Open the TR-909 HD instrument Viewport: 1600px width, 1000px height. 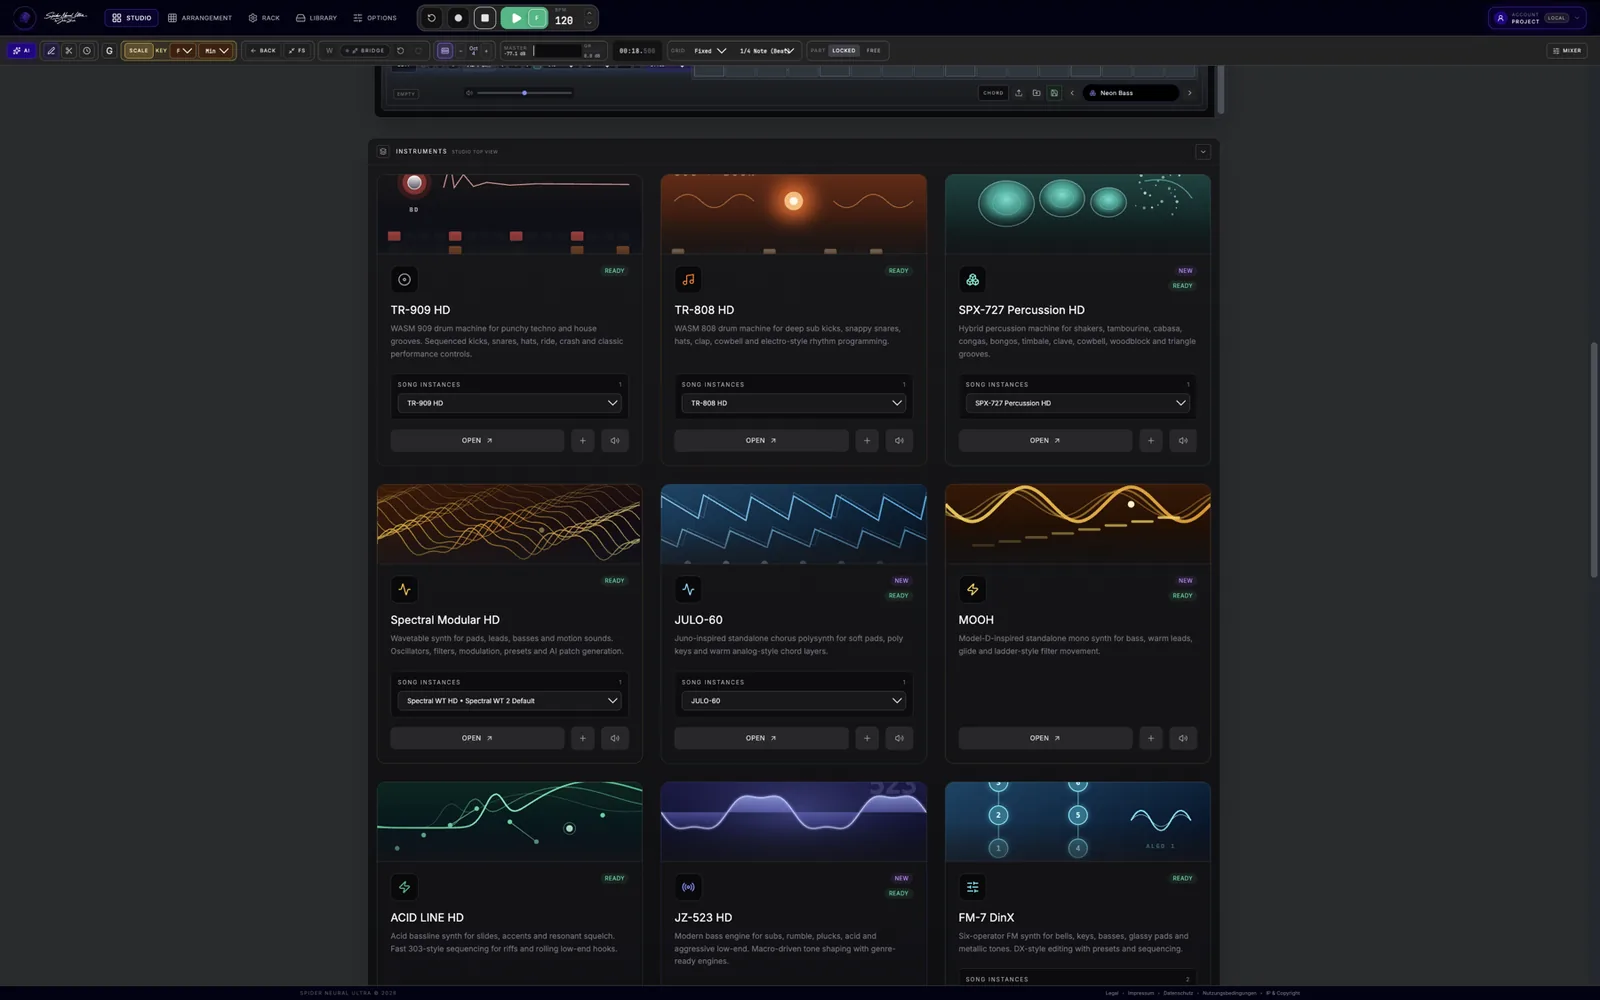tap(477, 441)
